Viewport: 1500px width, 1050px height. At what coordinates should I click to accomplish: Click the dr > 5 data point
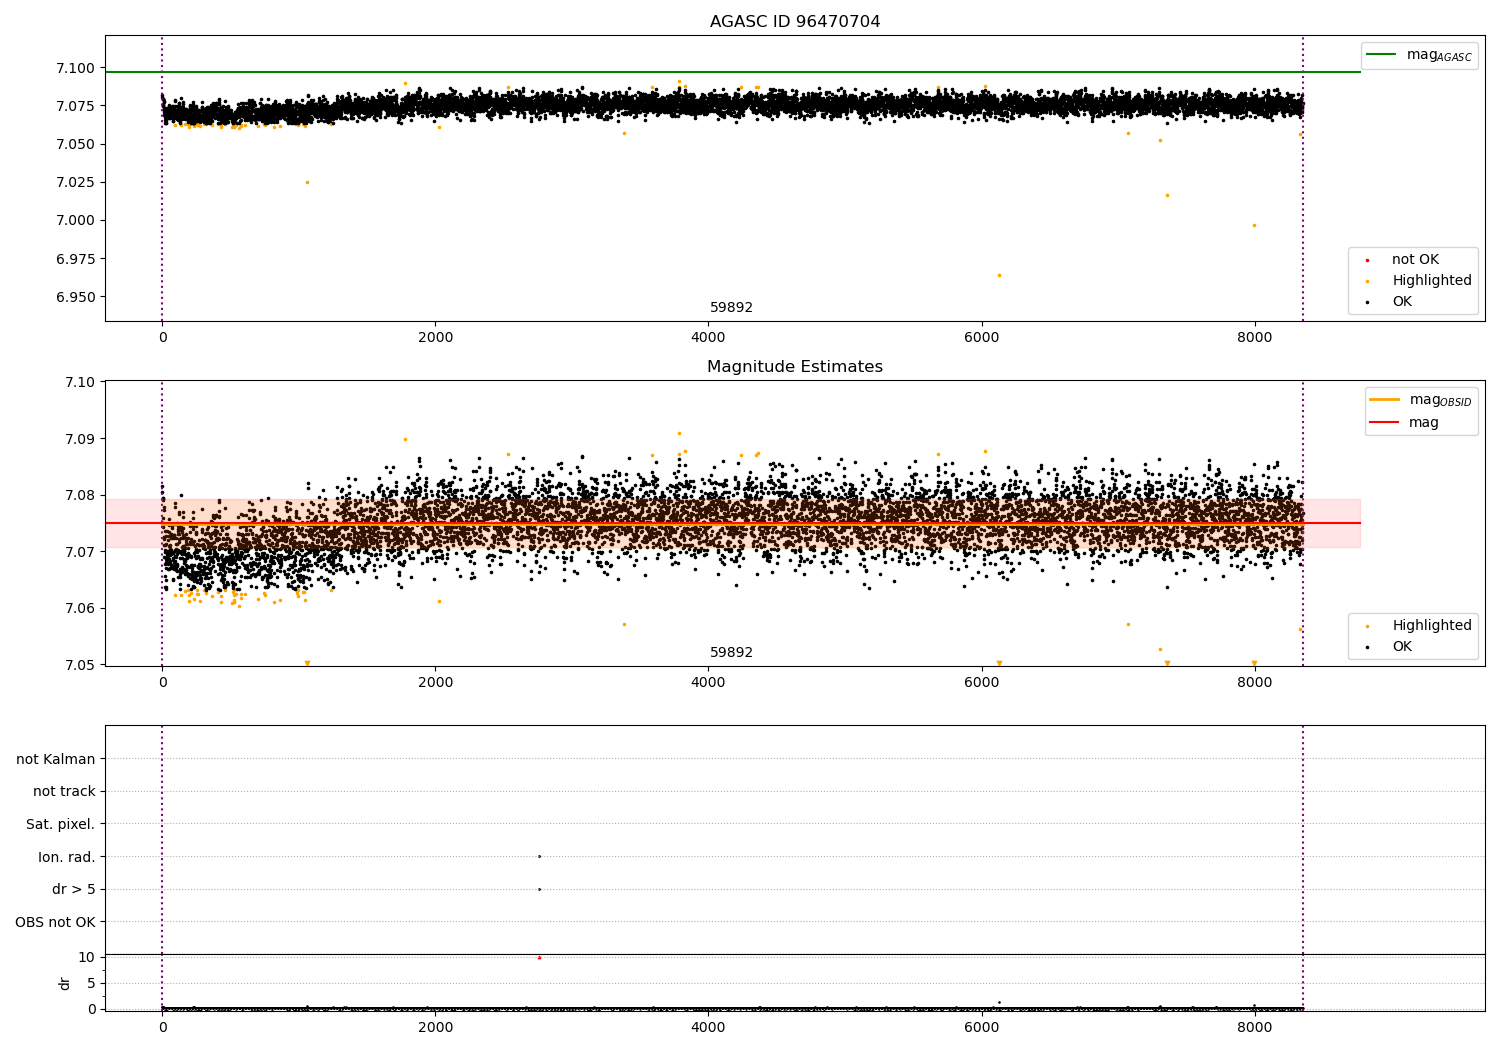pos(539,889)
